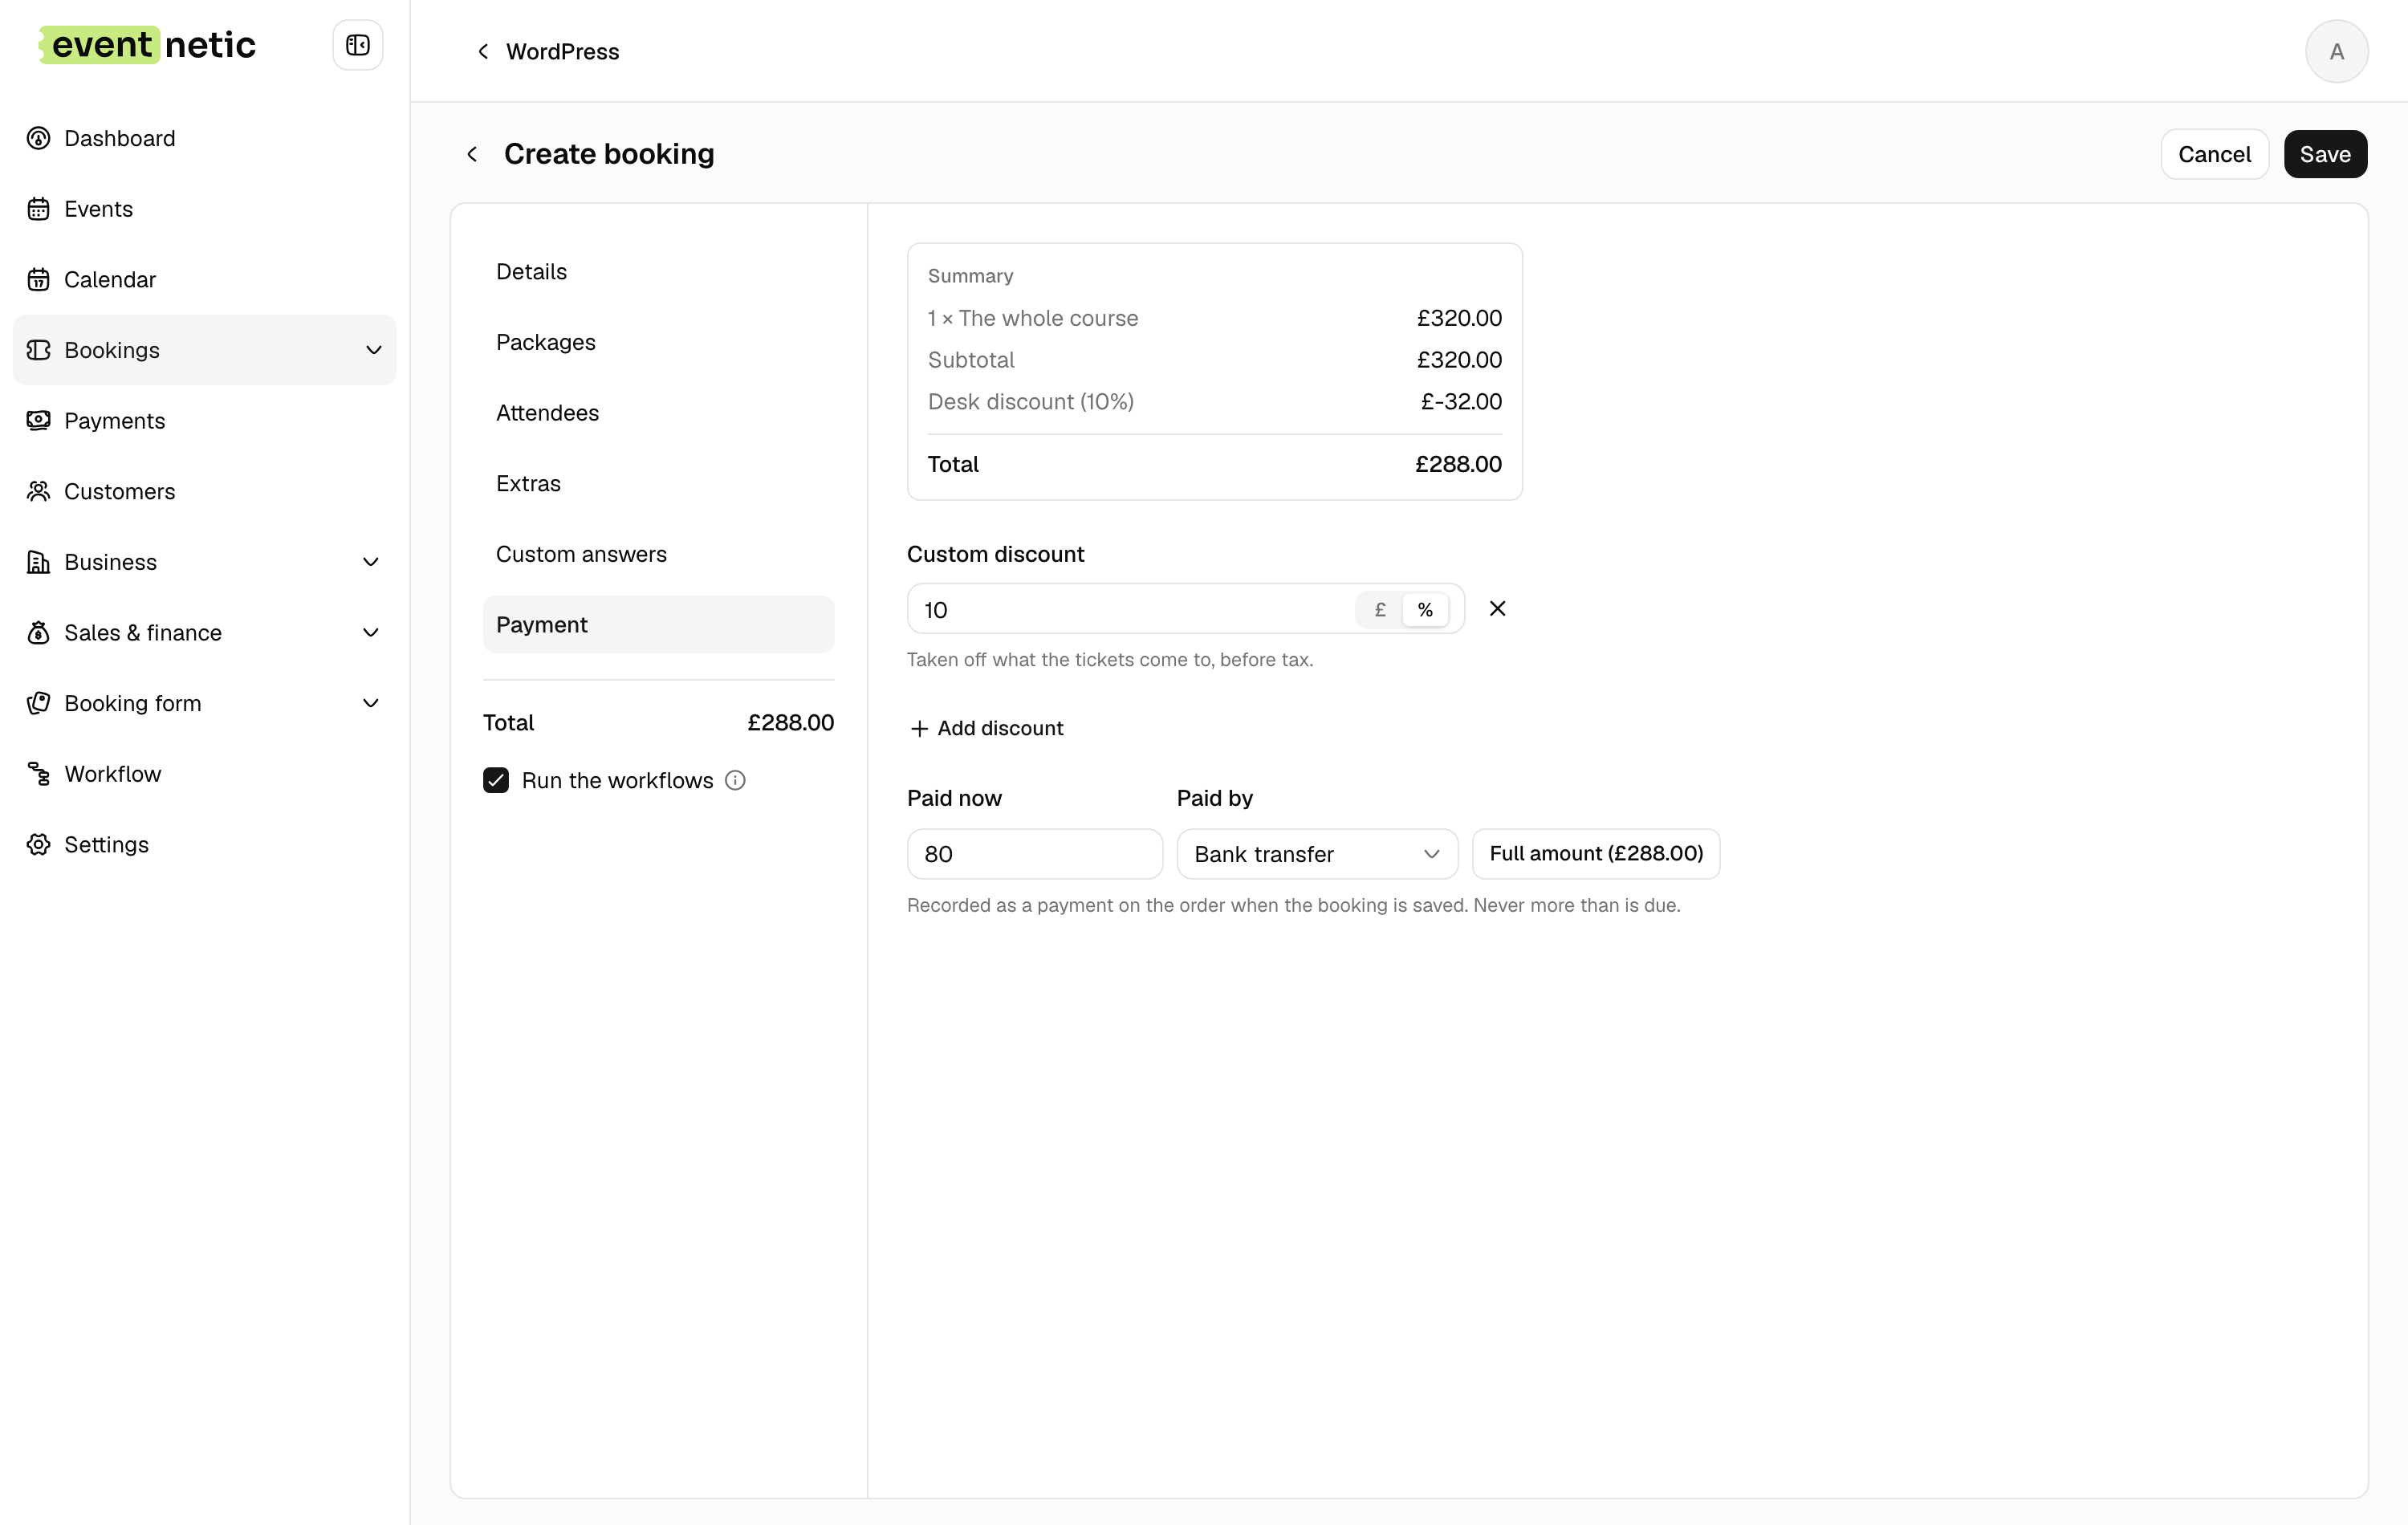The height and width of the screenshot is (1525, 2408).
Task: Click the Customers people icon
Action: 38,491
